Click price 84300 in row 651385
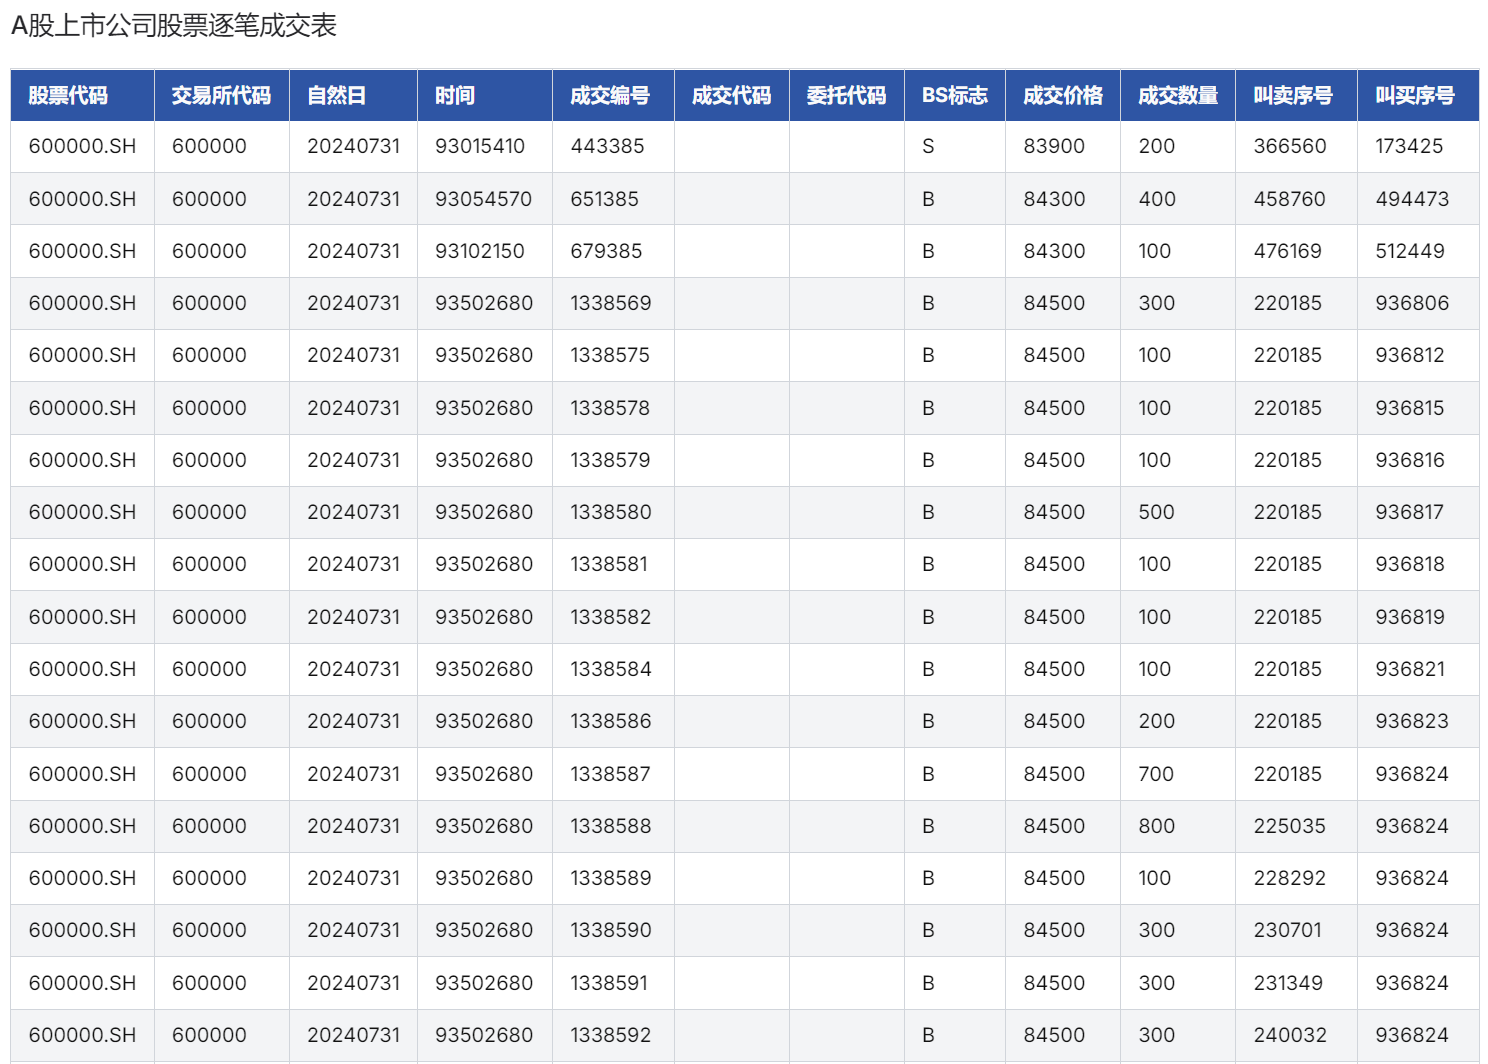 tap(1054, 199)
